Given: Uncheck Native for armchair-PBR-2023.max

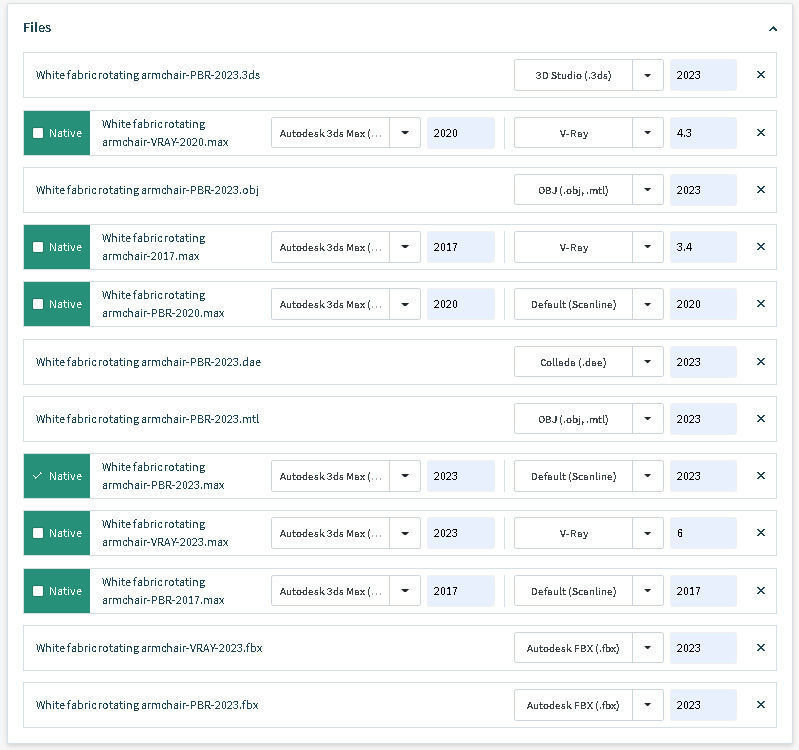Looking at the screenshot, I should point(38,476).
